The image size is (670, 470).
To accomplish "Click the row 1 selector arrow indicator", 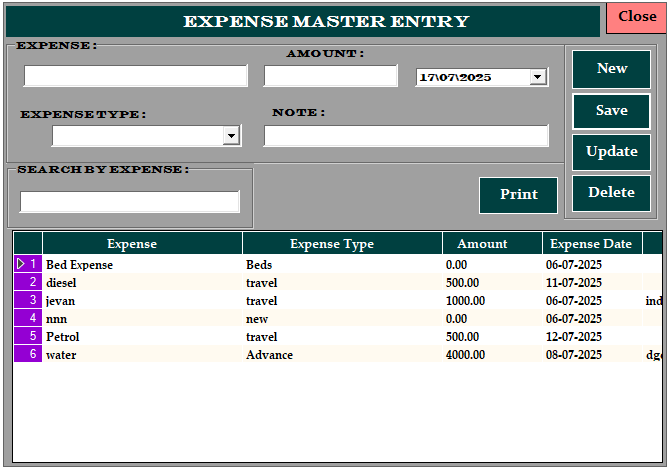I will (x=21, y=264).
